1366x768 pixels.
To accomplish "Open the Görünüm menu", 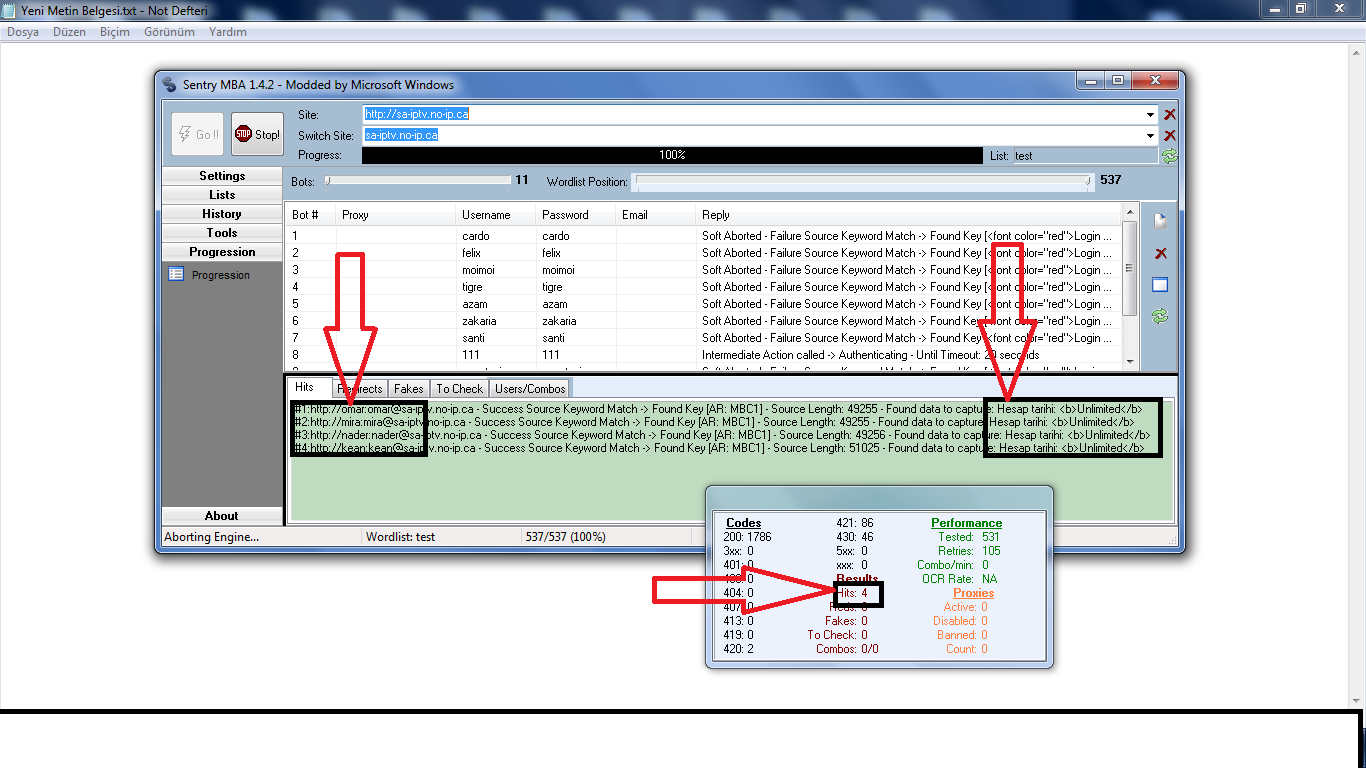I will pyautogui.click(x=169, y=32).
